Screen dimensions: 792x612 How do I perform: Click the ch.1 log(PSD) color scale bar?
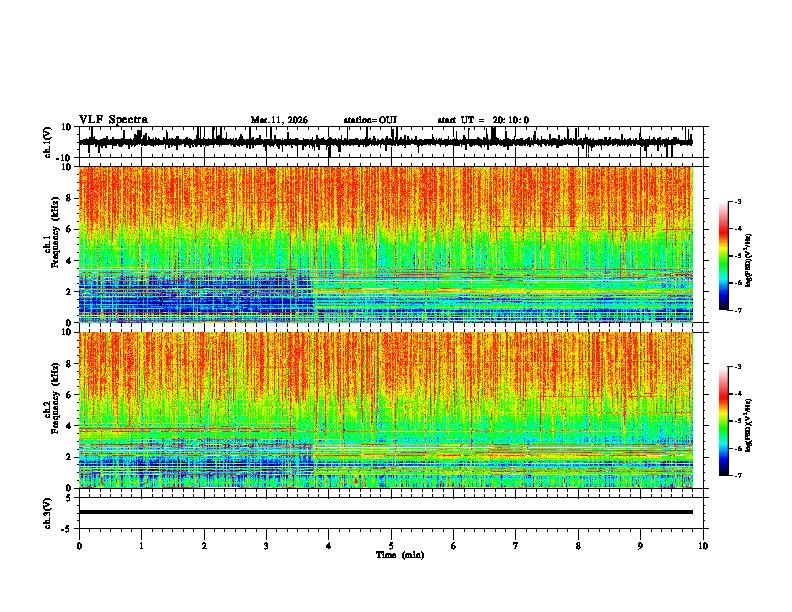click(724, 256)
